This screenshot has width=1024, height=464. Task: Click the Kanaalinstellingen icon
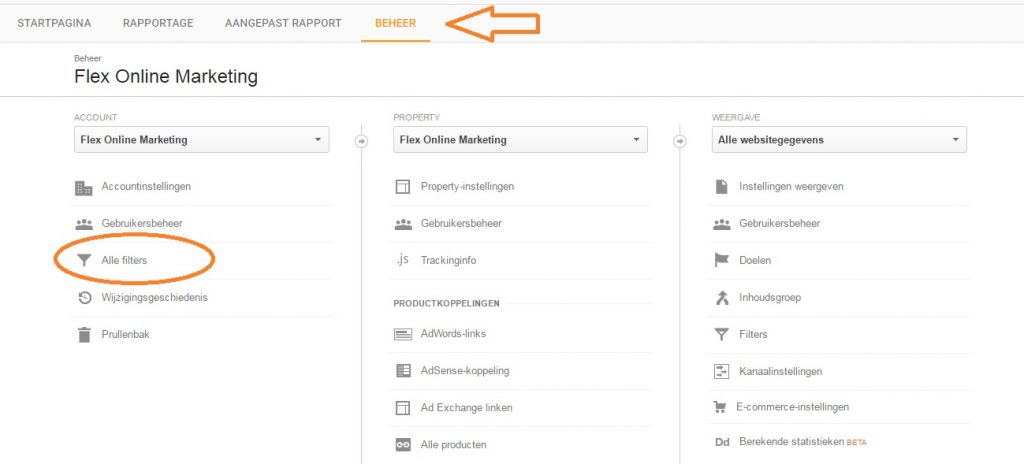721,372
